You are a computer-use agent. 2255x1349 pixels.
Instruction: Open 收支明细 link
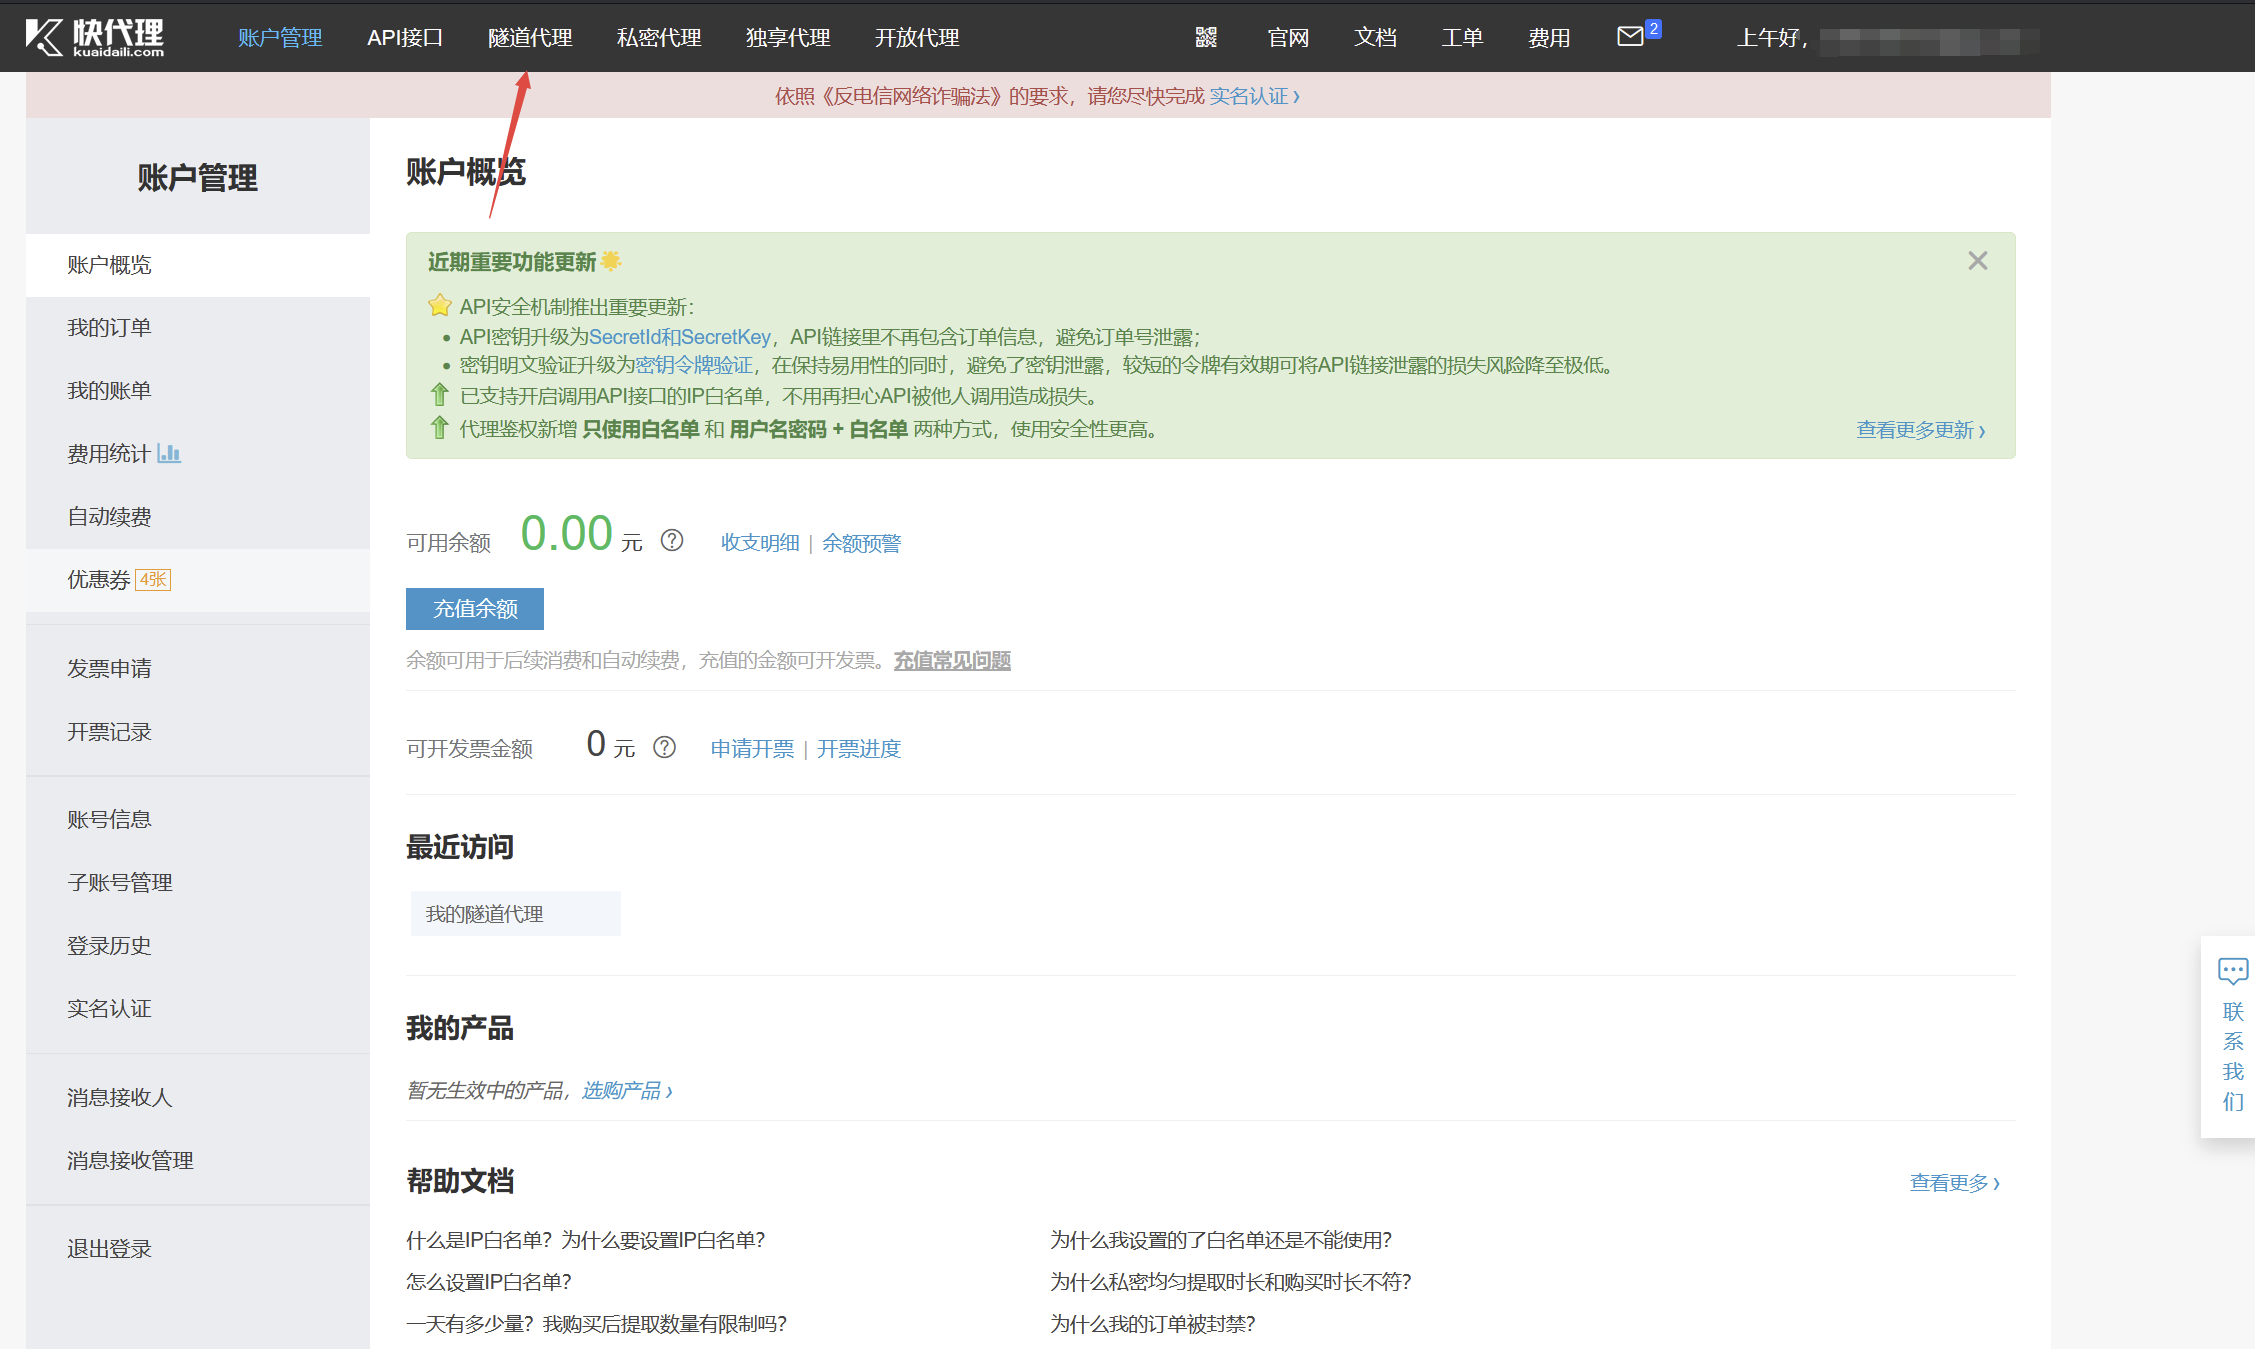point(760,543)
